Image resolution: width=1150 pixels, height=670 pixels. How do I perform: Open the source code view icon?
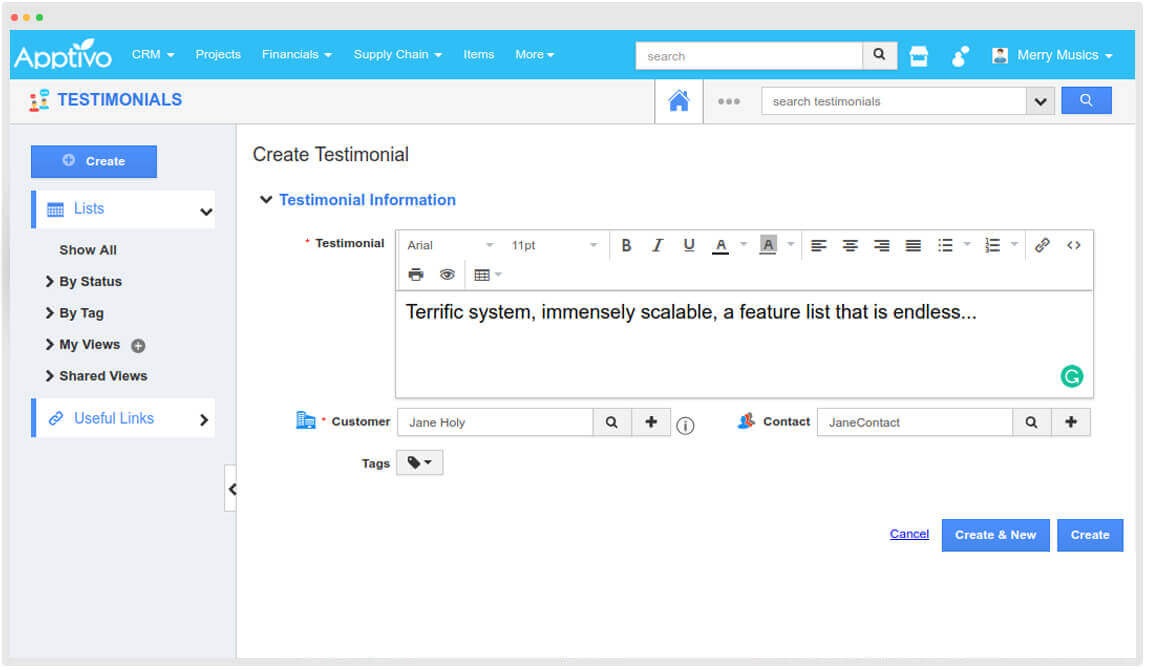click(1073, 244)
